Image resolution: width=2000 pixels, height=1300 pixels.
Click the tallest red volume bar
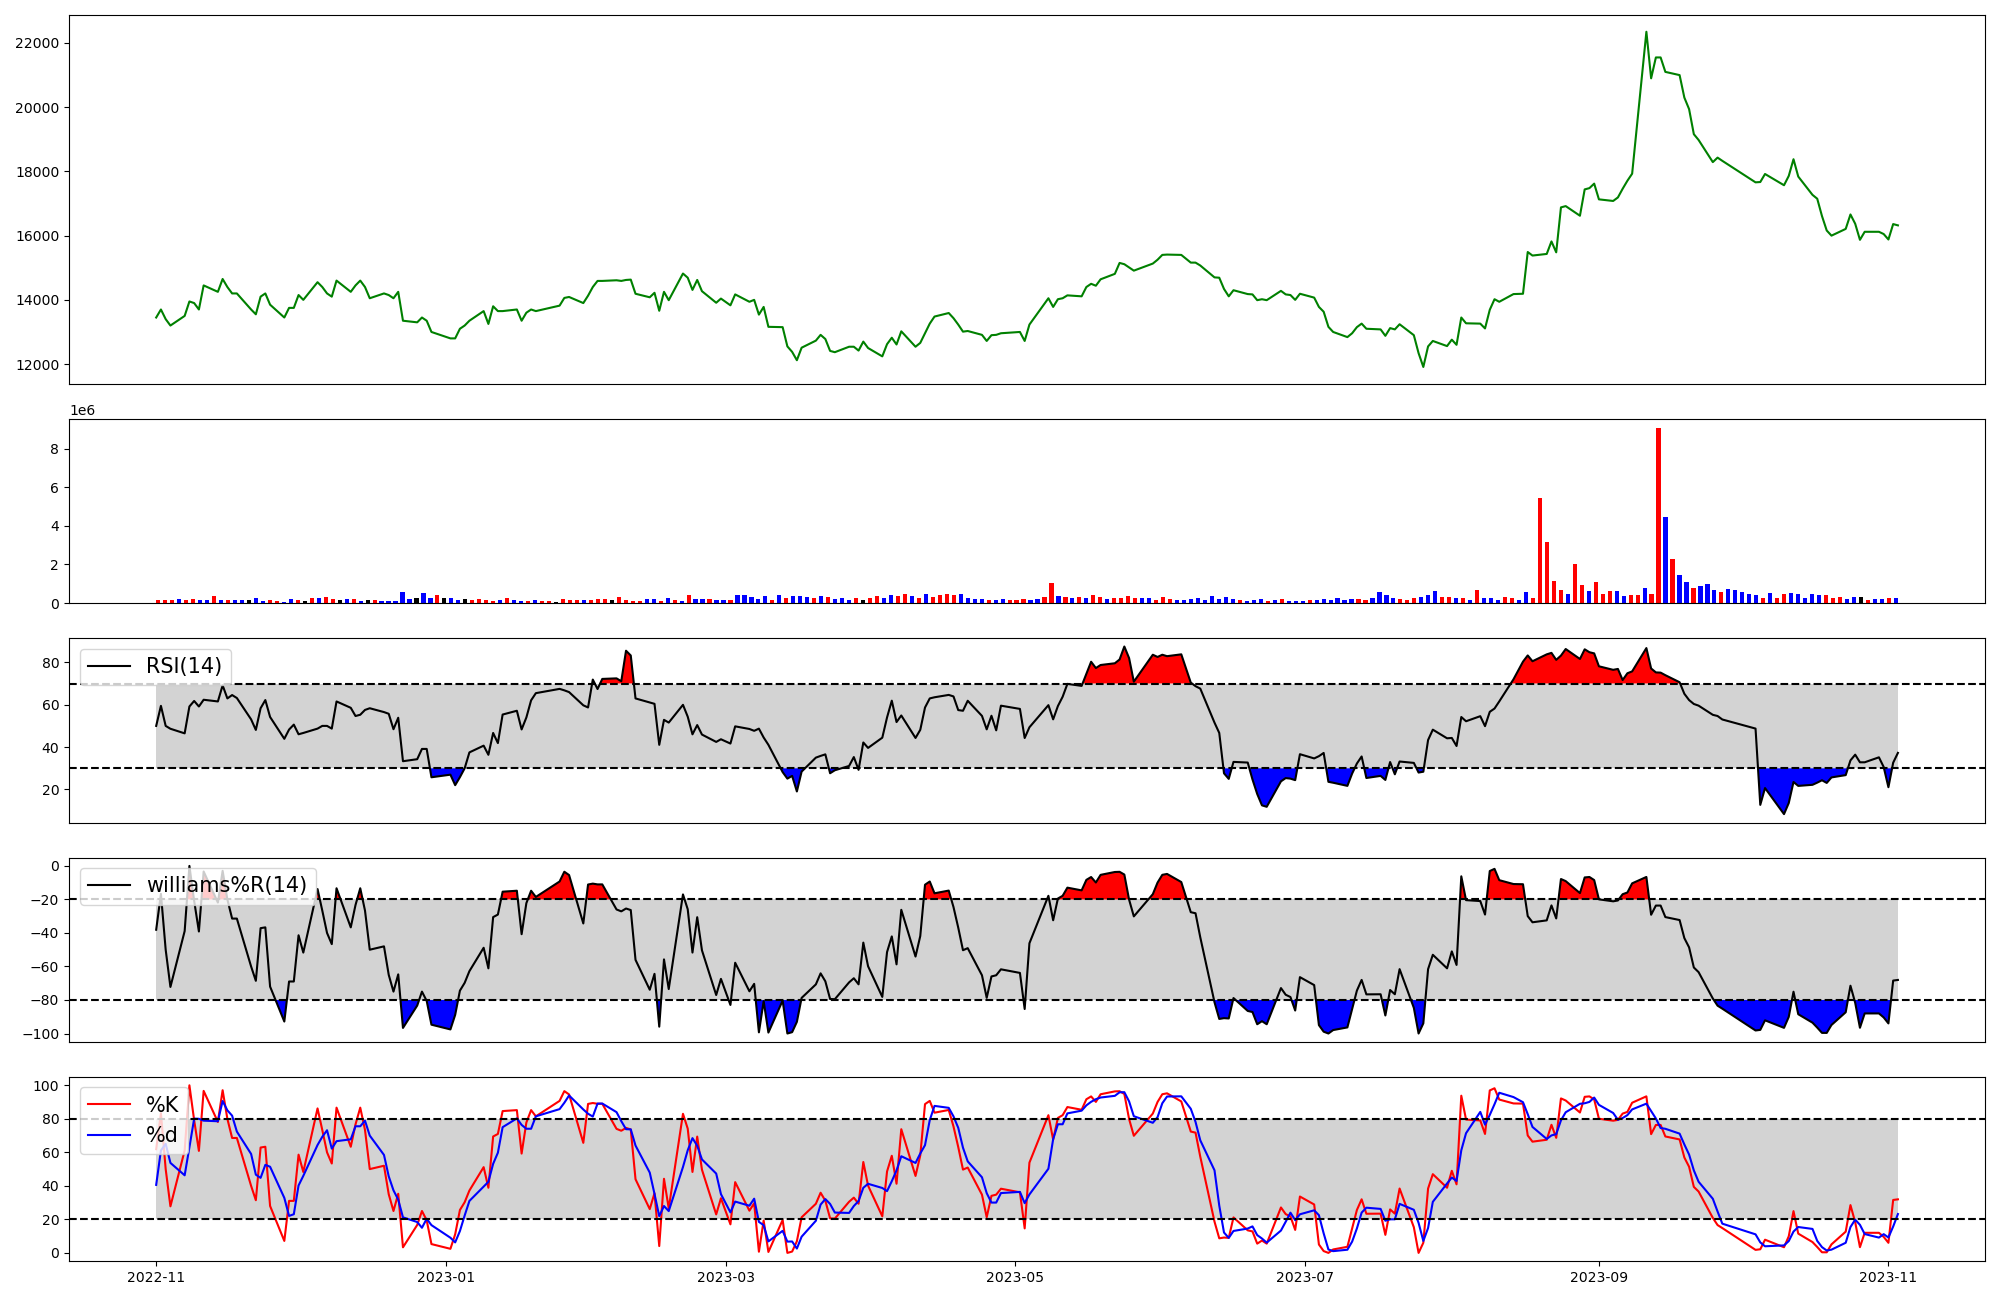click(1658, 515)
